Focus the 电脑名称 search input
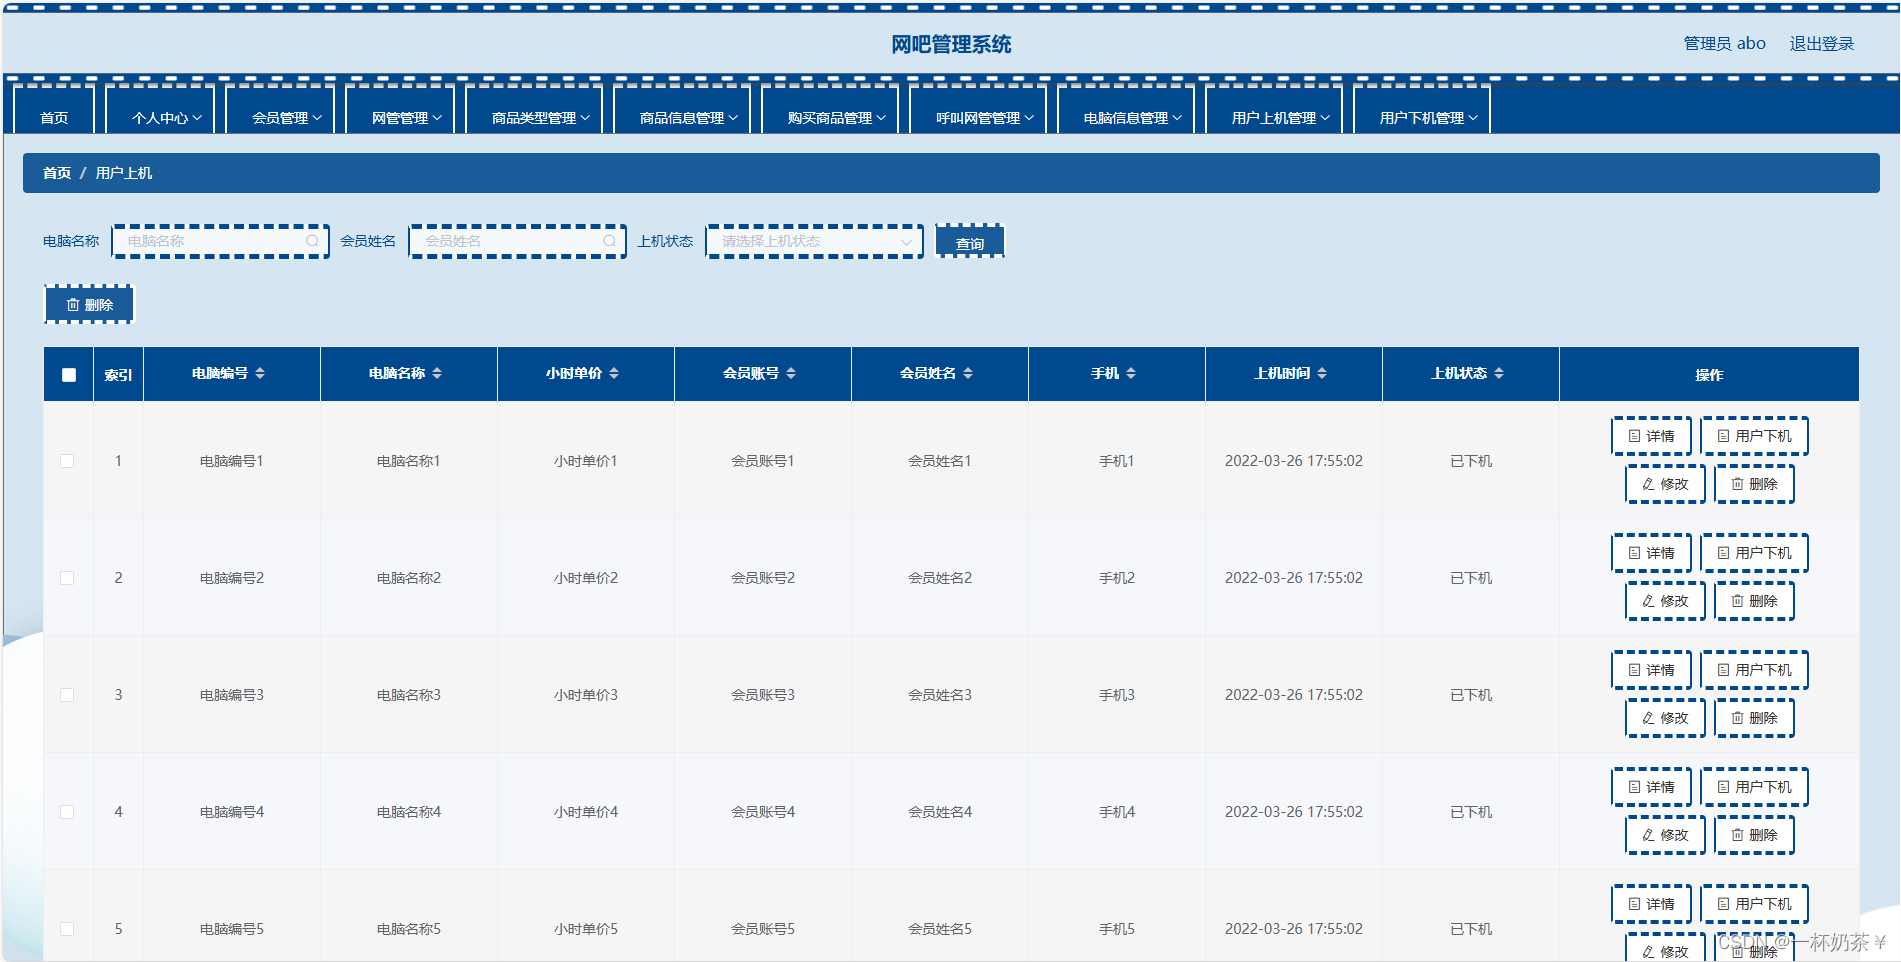1901x962 pixels. (x=220, y=241)
